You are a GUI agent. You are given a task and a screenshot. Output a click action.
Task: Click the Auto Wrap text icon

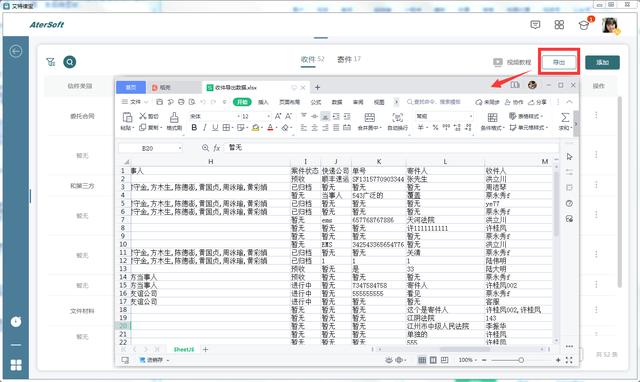(398, 118)
